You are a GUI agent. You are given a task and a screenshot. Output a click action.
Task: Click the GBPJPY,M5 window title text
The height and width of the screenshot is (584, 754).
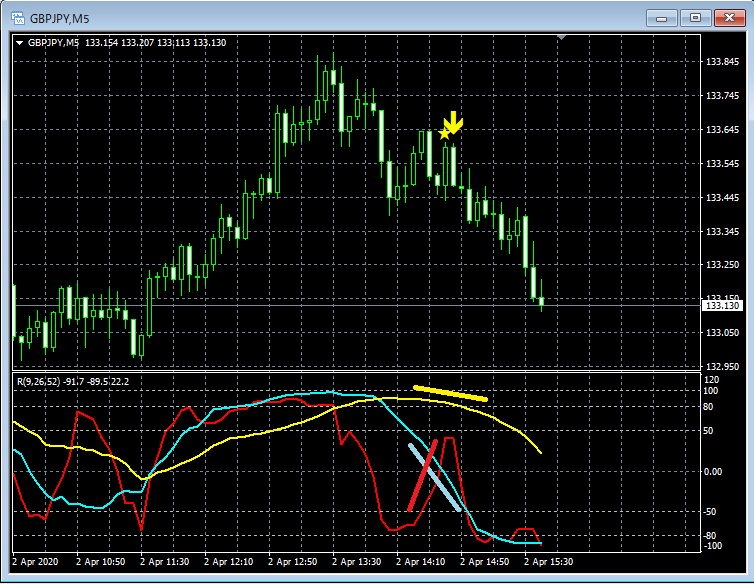60,19
